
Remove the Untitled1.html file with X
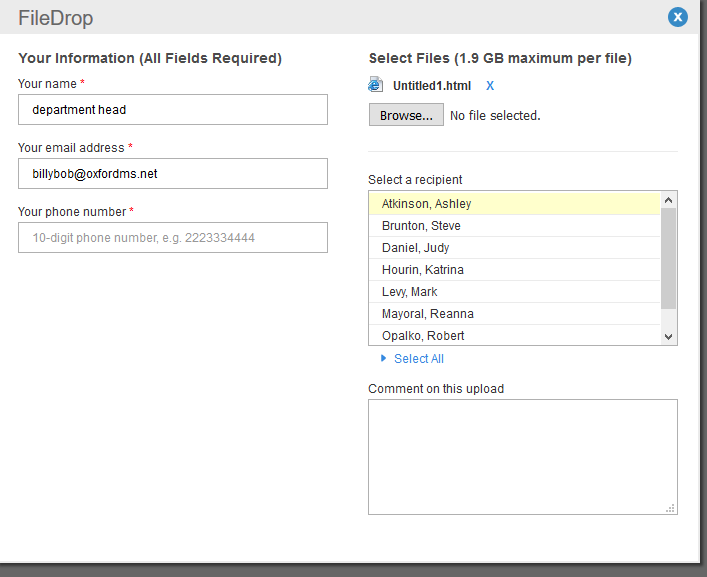(490, 86)
